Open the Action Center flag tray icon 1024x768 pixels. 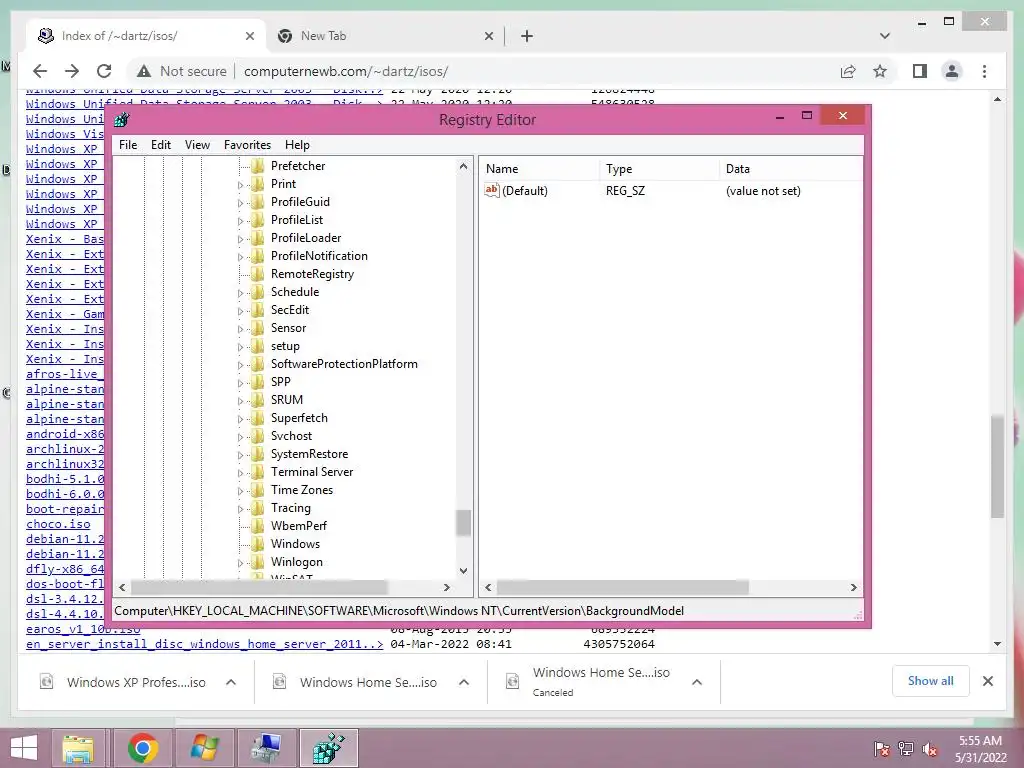tap(882, 748)
